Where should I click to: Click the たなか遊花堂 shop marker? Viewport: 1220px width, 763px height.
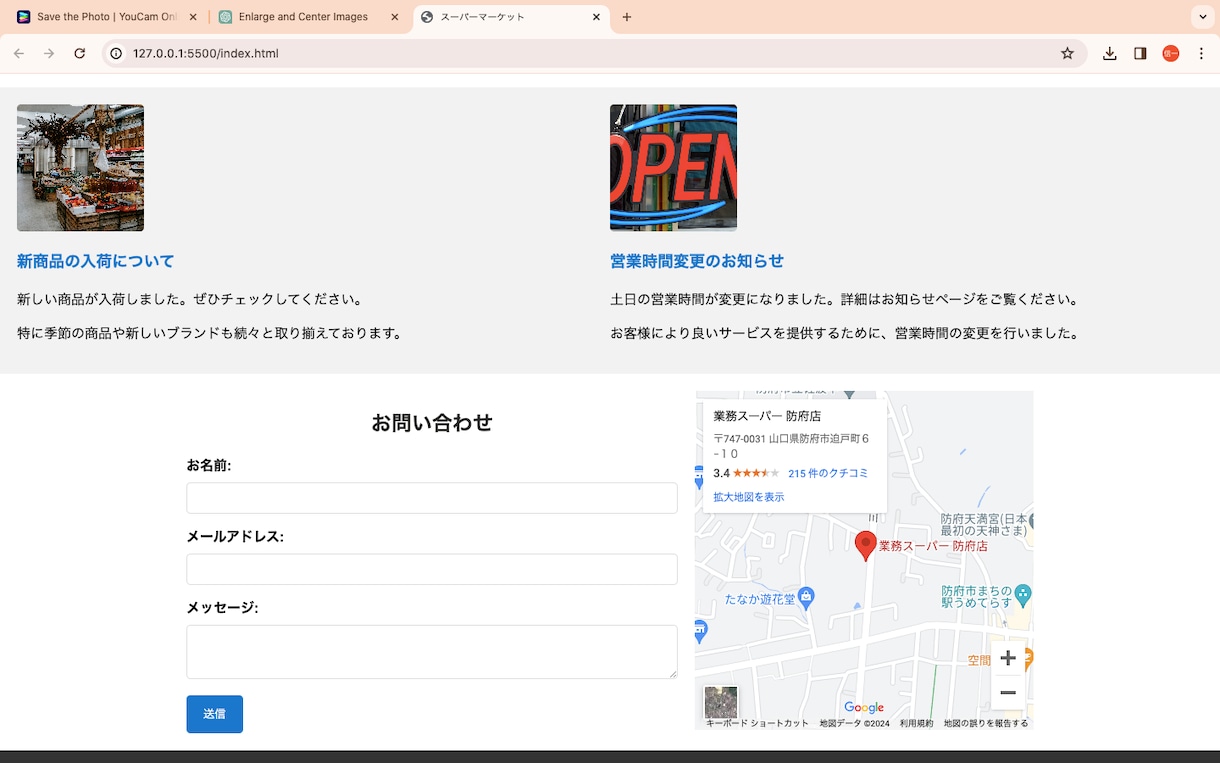point(807,597)
